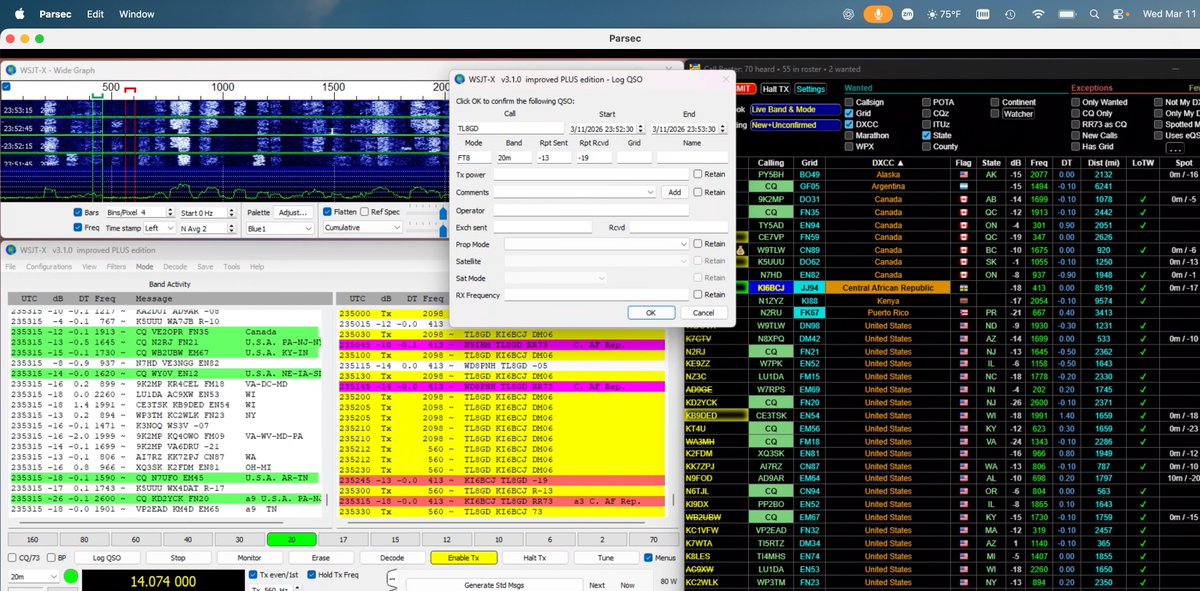Click Central African Republic roster entry
This screenshot has width=1200, height=591.
coord(886,287)
